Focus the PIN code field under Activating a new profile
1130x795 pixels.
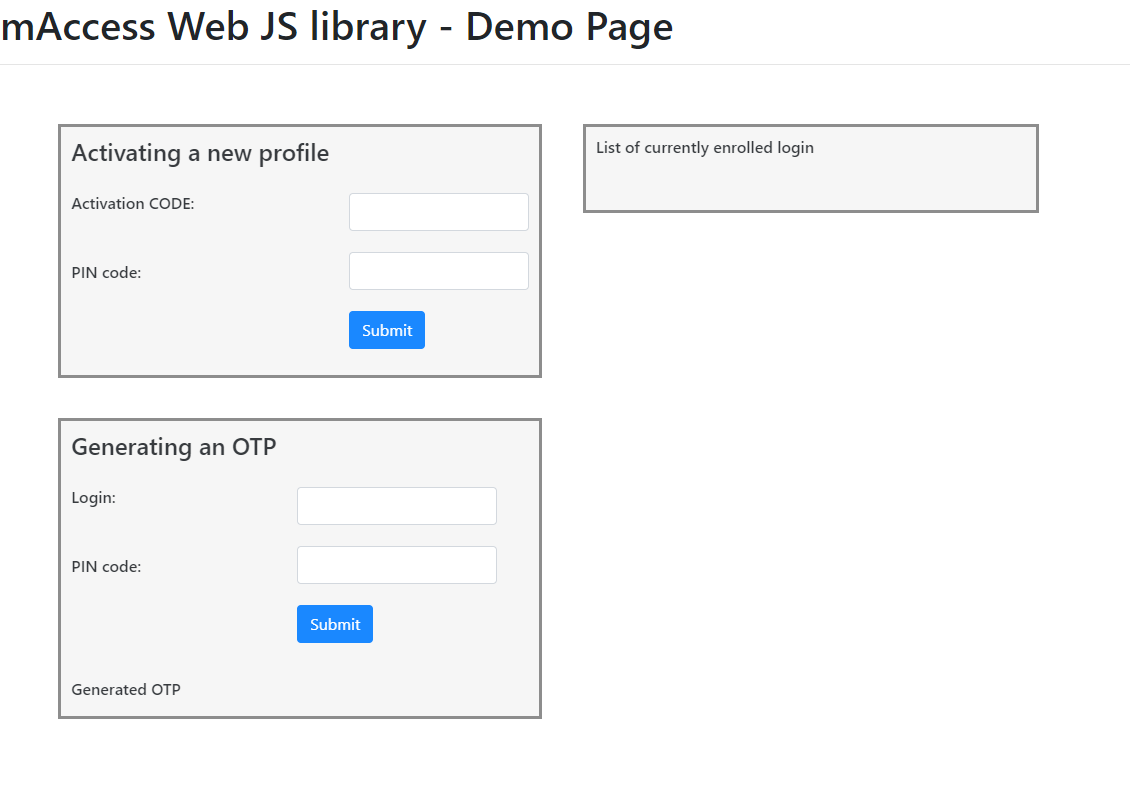point(438,271)
